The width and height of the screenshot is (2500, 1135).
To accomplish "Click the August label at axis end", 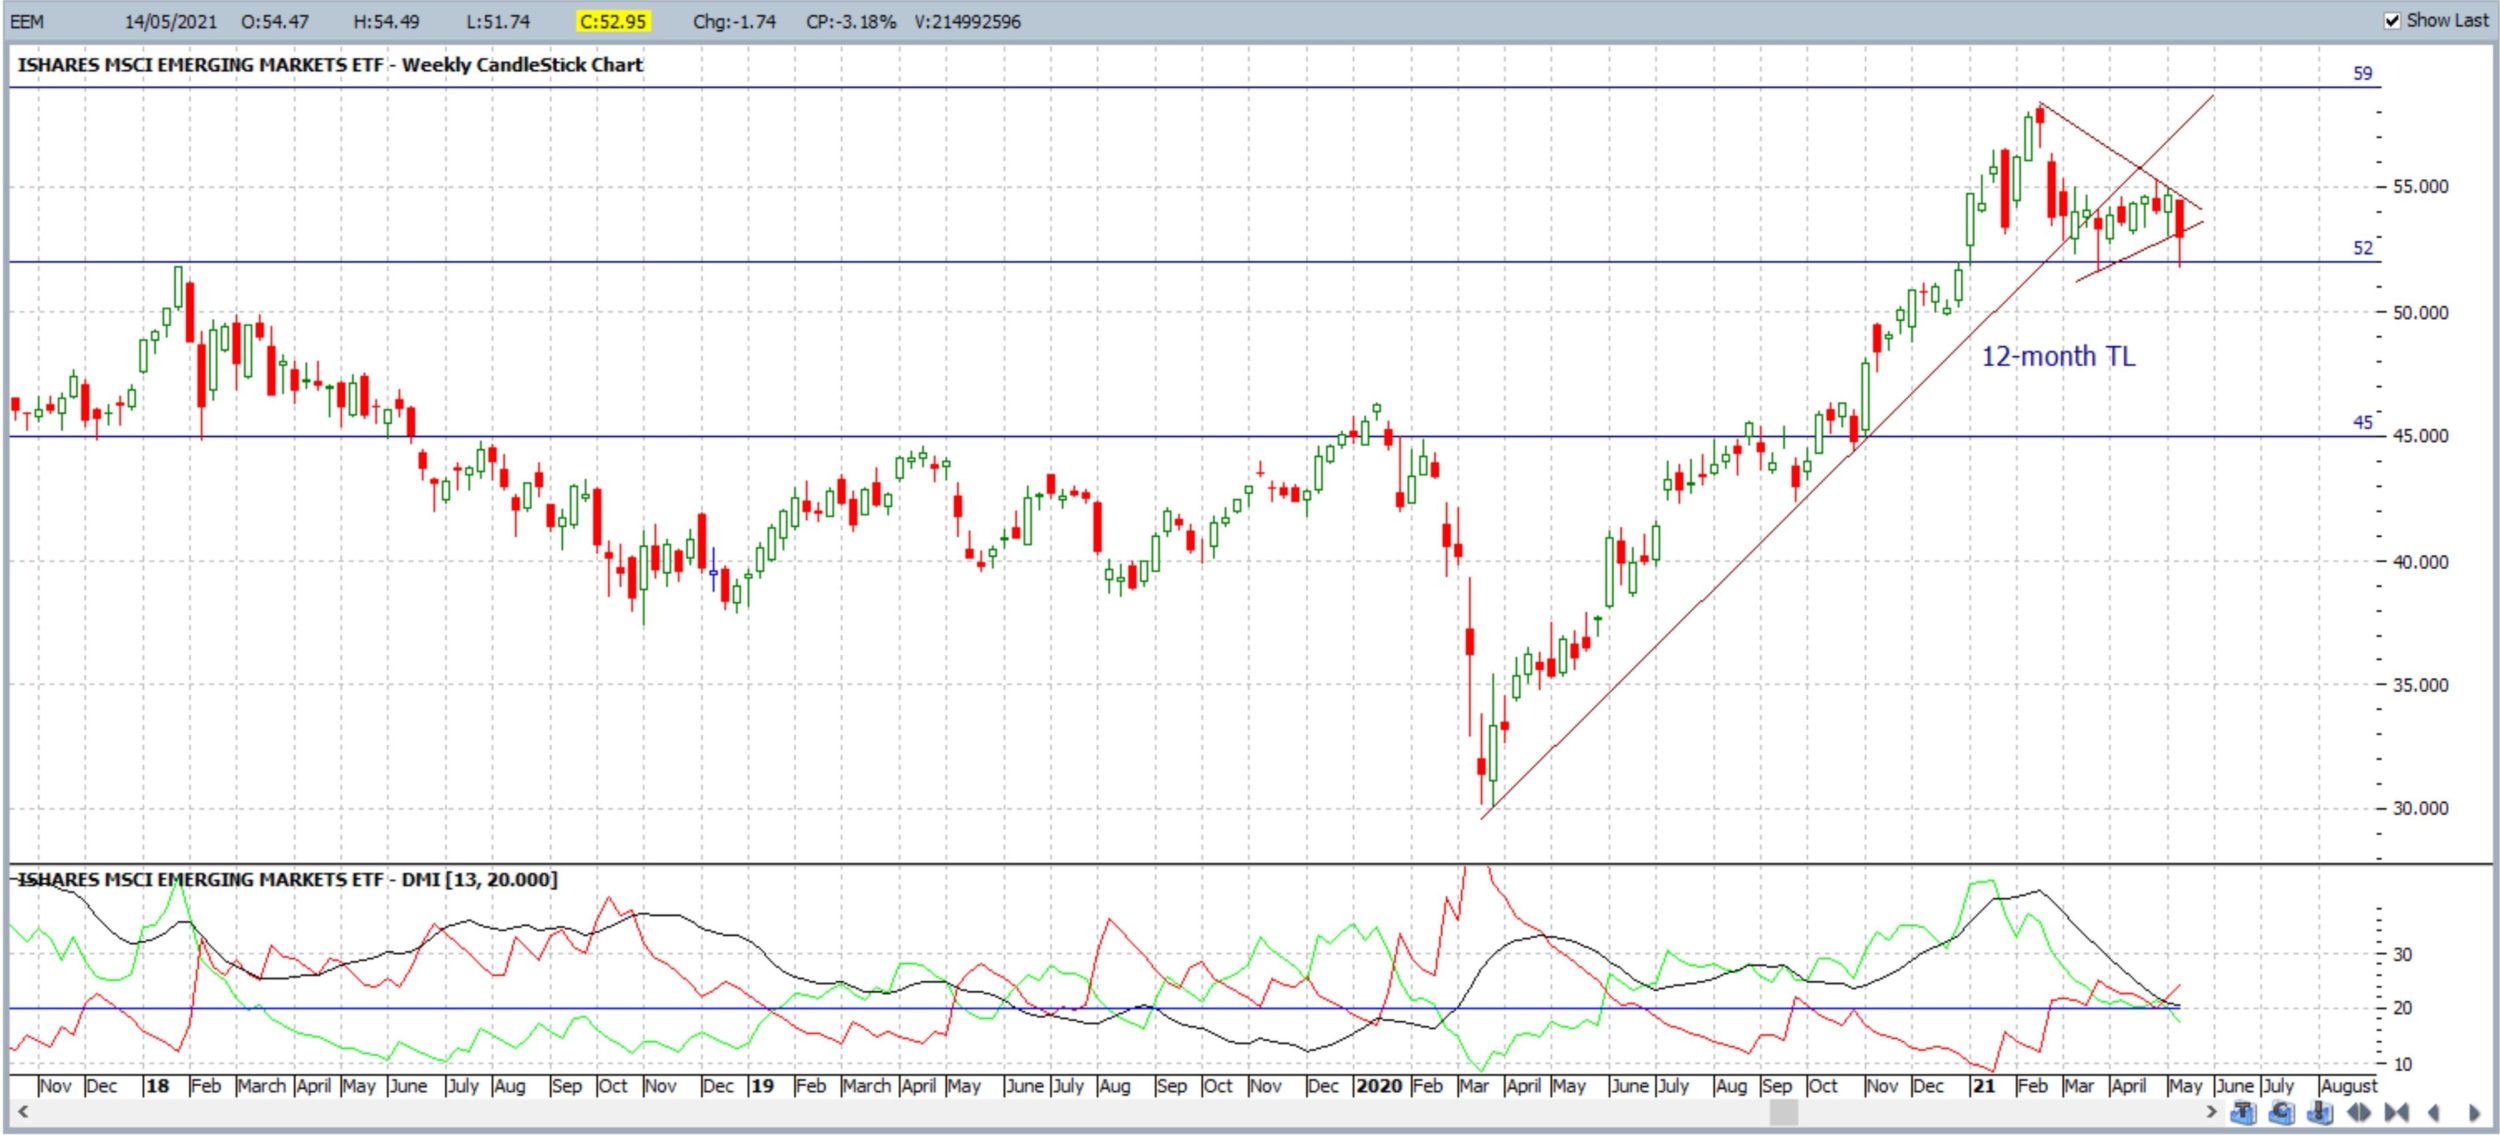I will click(2348, 1086).
